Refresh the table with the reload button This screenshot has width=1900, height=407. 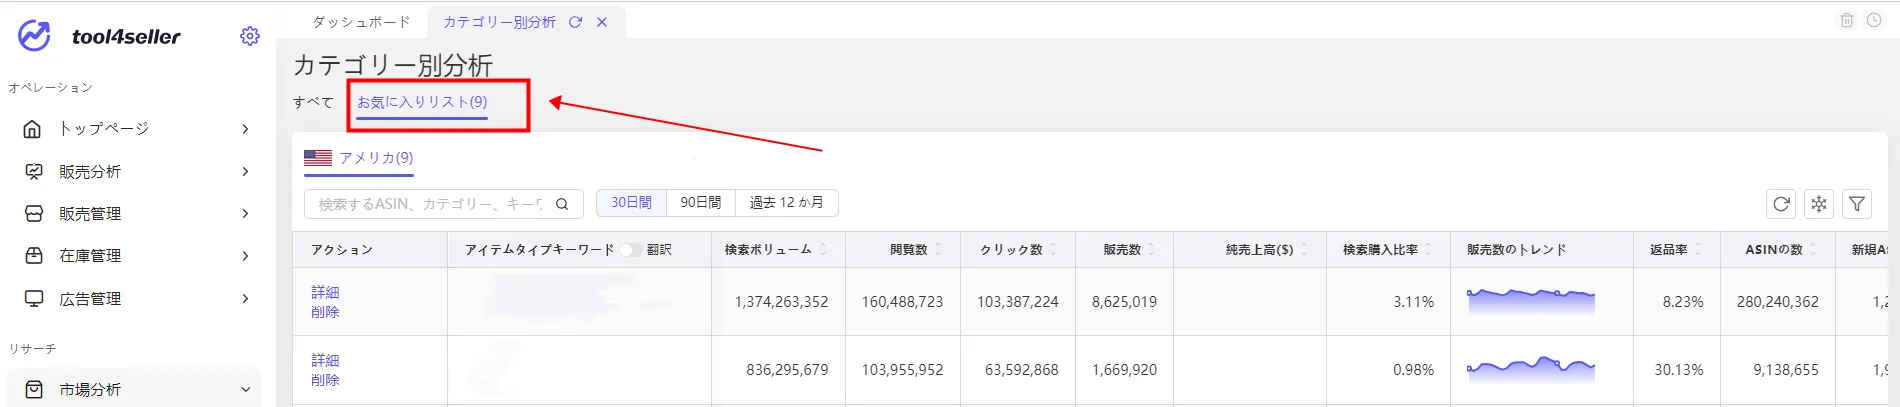[1781, 204]
